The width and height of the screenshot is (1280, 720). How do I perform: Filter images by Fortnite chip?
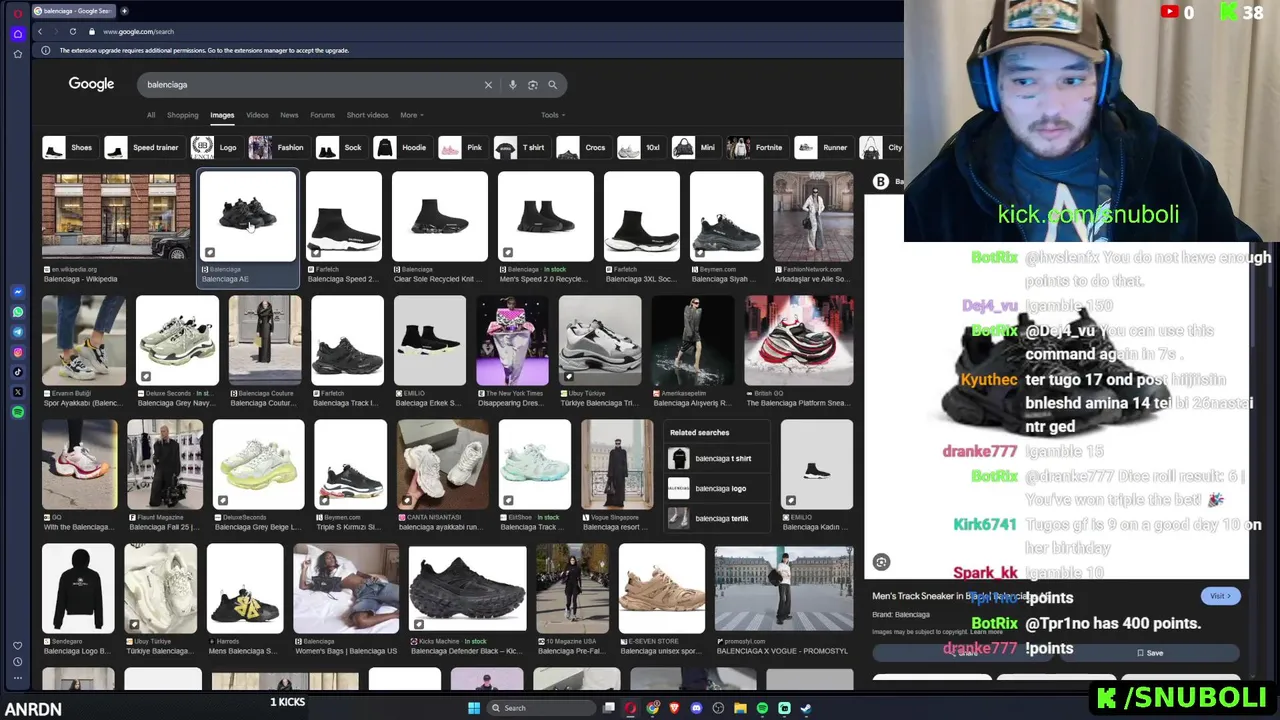point(756,148)
